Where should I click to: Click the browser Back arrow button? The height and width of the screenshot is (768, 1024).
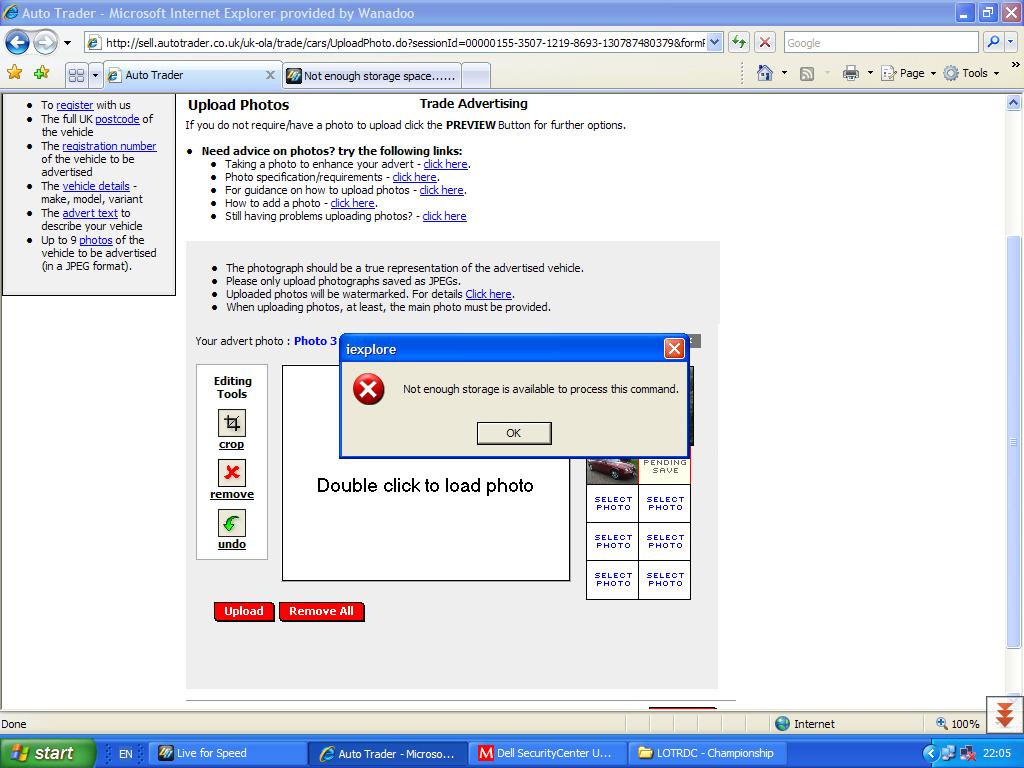(17, 43)
